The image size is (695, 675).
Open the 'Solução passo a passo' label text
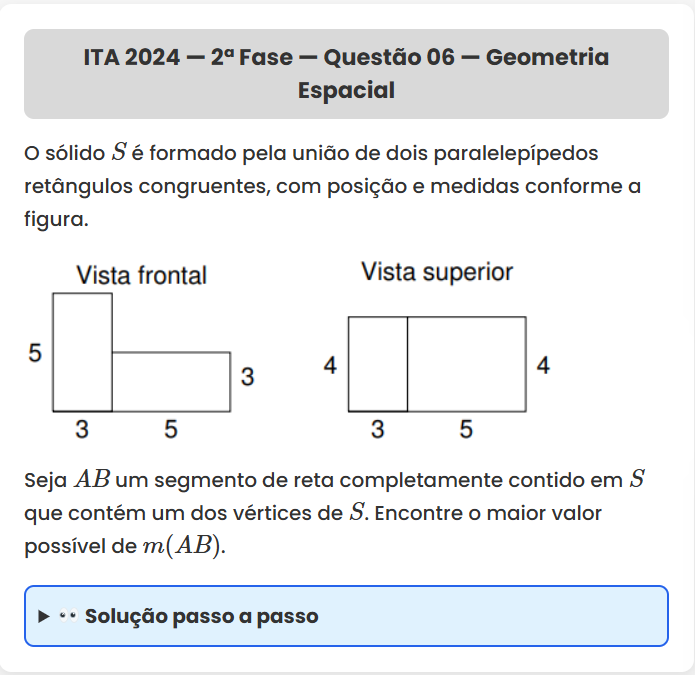tap(201, 616)
